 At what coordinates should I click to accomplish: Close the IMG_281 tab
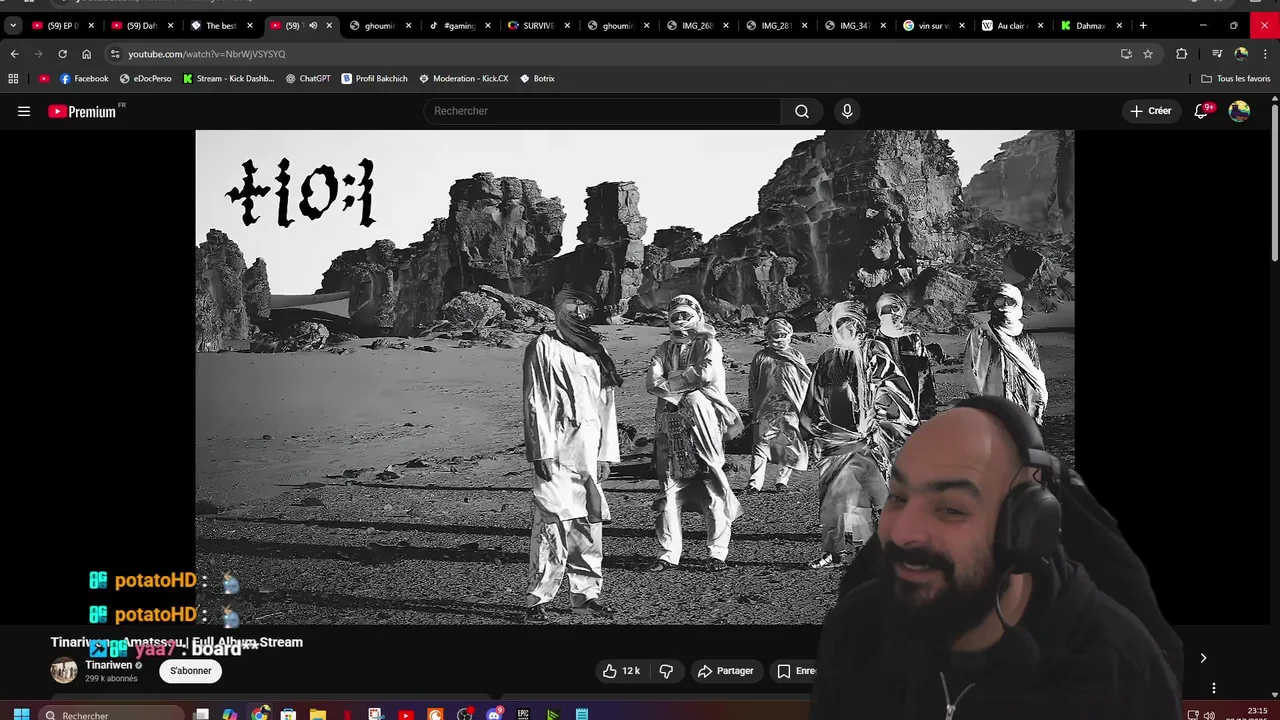806,26
